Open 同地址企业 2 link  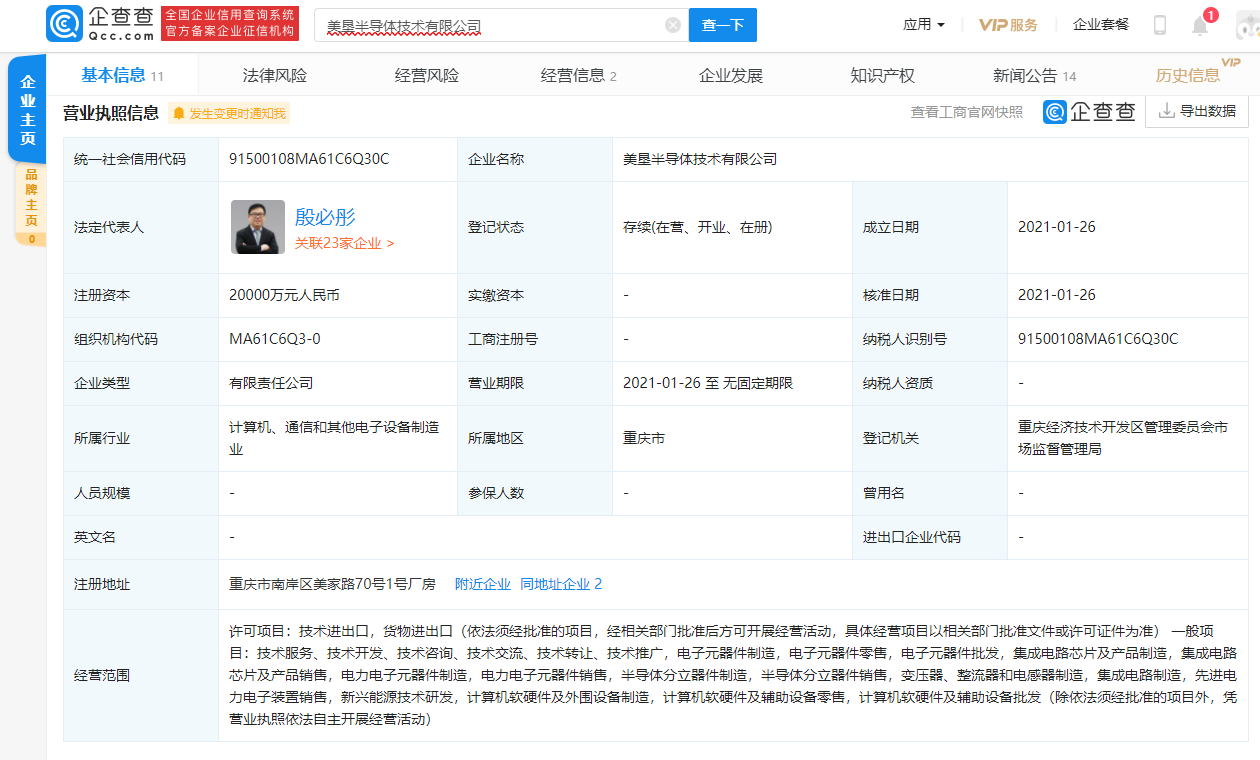tap(561, 584)
